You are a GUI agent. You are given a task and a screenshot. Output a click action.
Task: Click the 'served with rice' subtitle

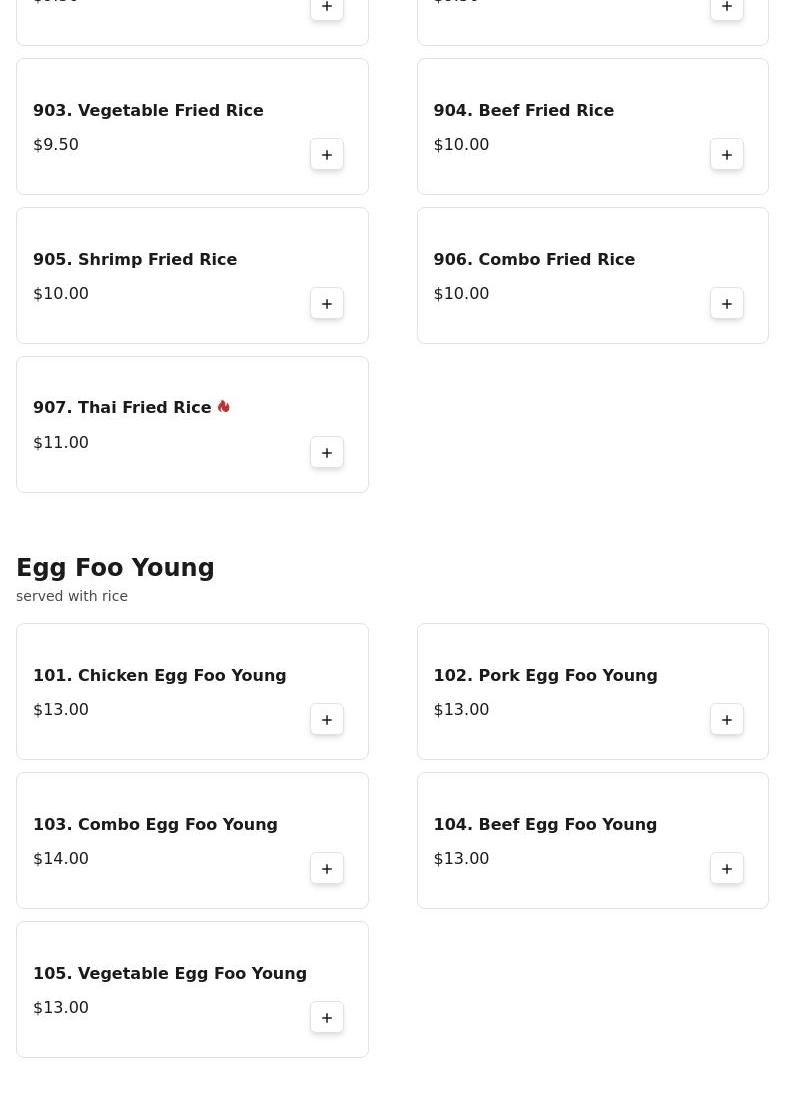pyautogui.click(x=72, y=596)
